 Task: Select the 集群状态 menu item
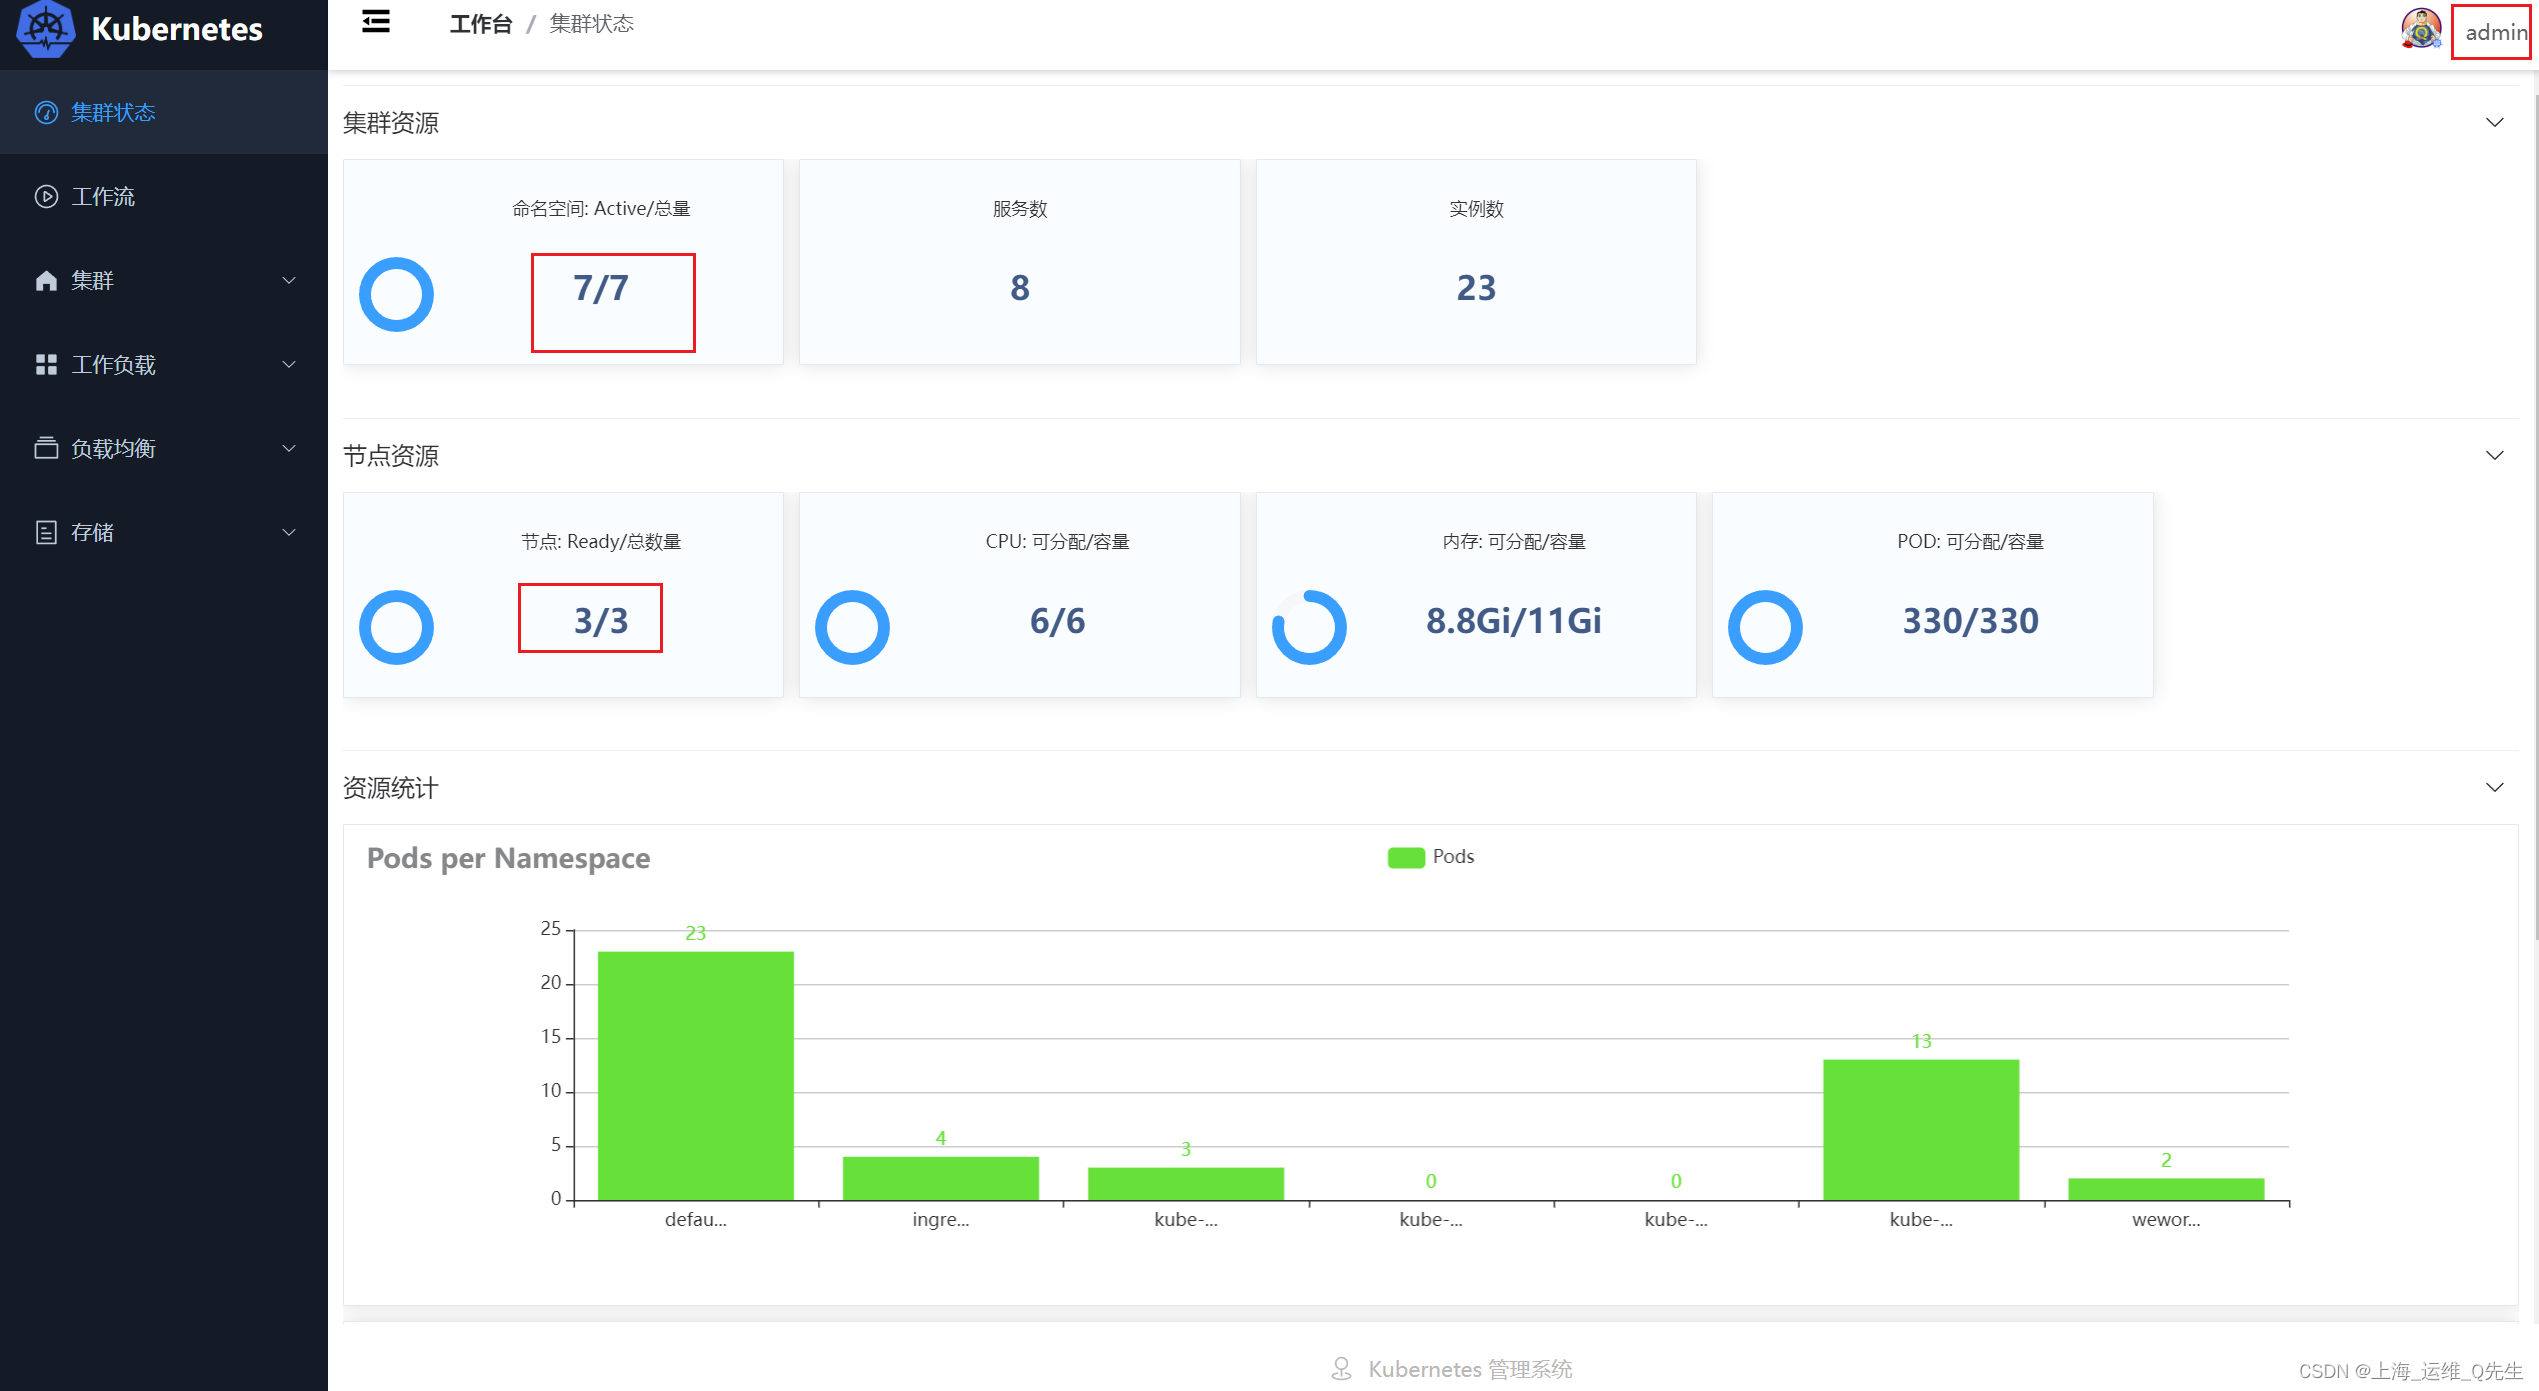164,112
